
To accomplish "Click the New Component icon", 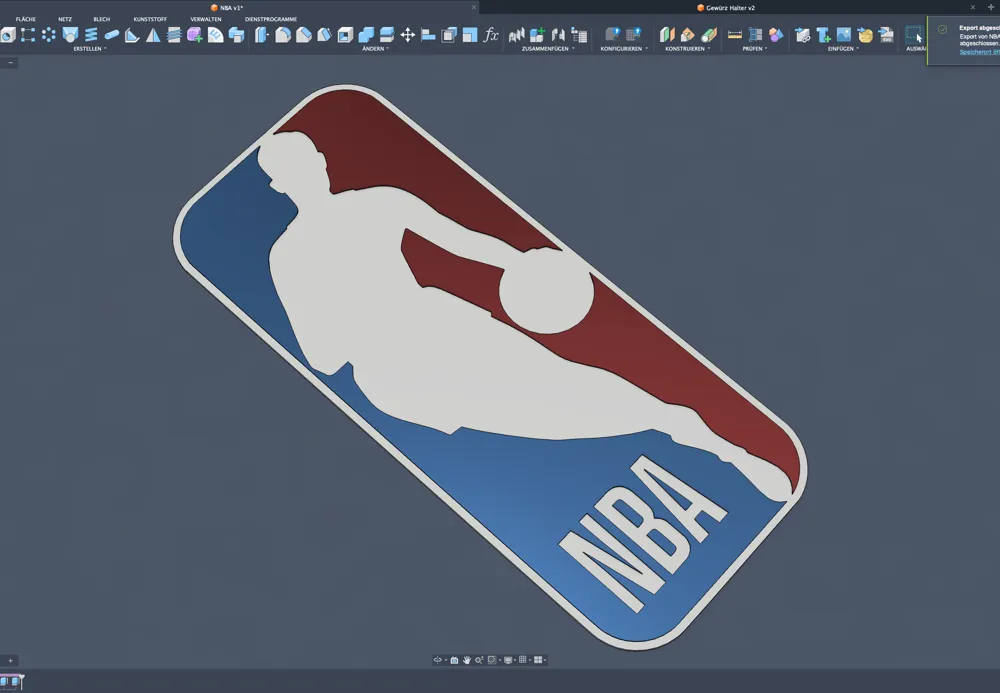I will pyautogui.click(x=537, y=34).
